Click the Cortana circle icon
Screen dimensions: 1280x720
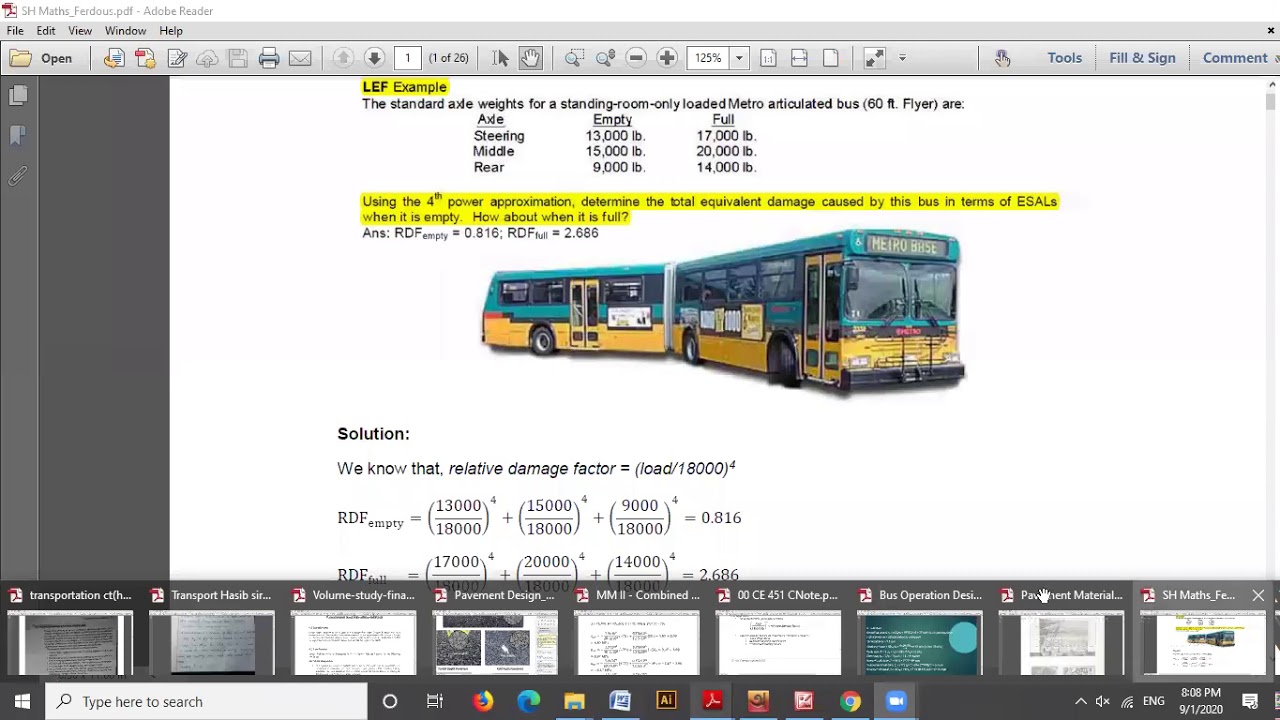point(390,701)
